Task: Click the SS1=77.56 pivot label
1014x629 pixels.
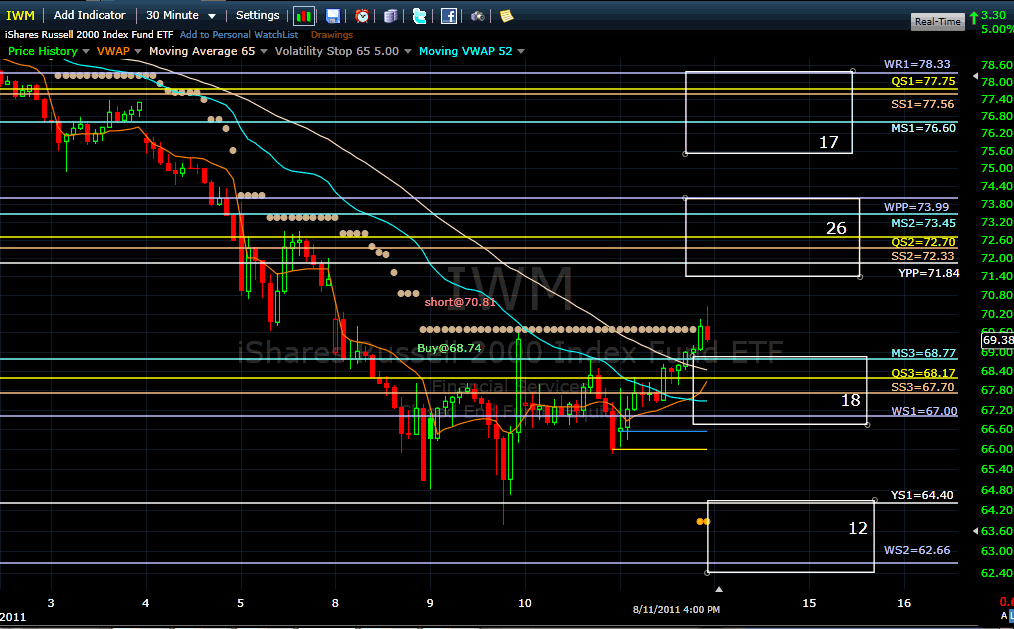Action: click(922, 104)
